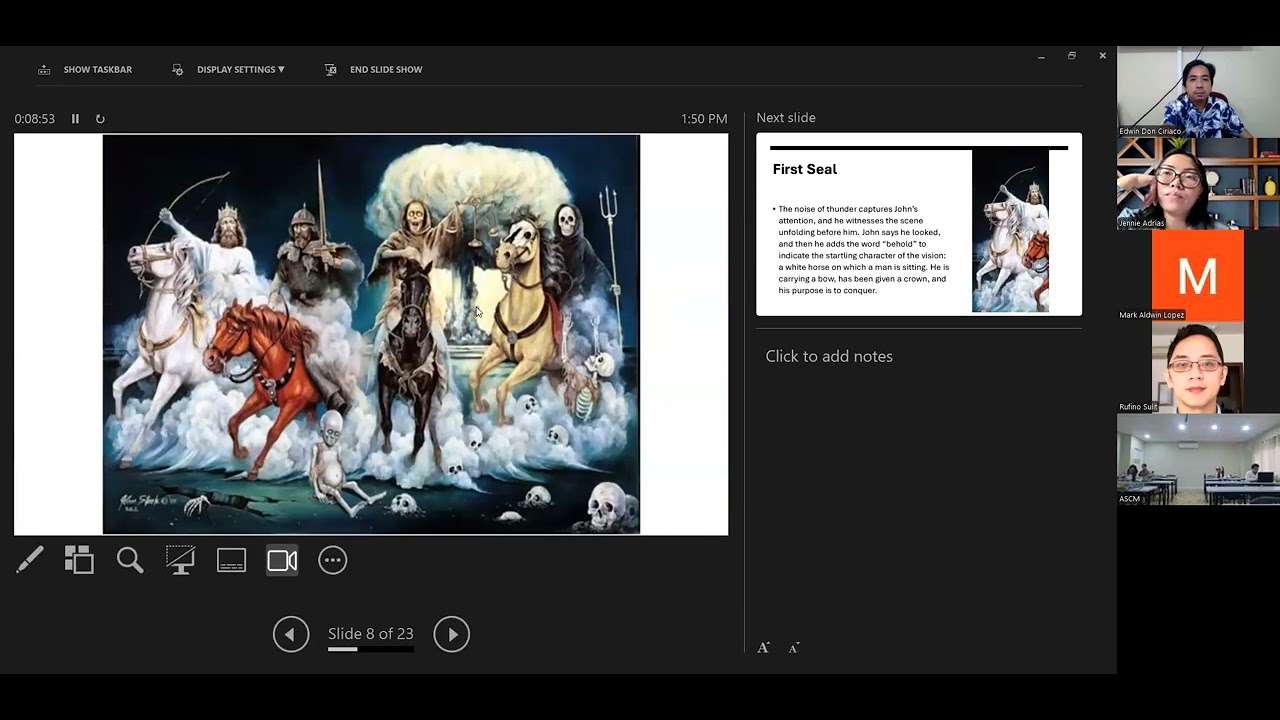The height and width of the screenshot is (720, 1280).
Task: Click the slide progress bar under Slide 8 of 23
Action: point(371,649)
